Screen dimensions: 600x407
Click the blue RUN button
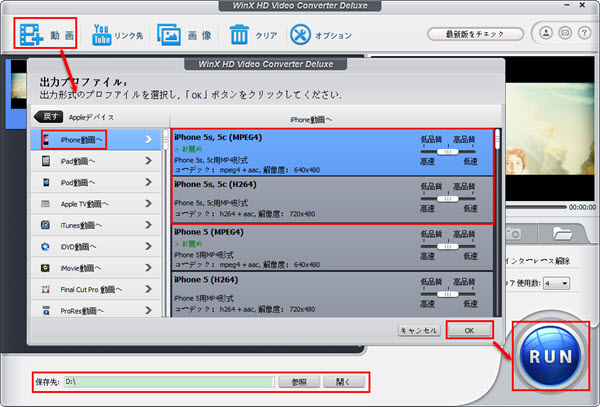[551, 356]
